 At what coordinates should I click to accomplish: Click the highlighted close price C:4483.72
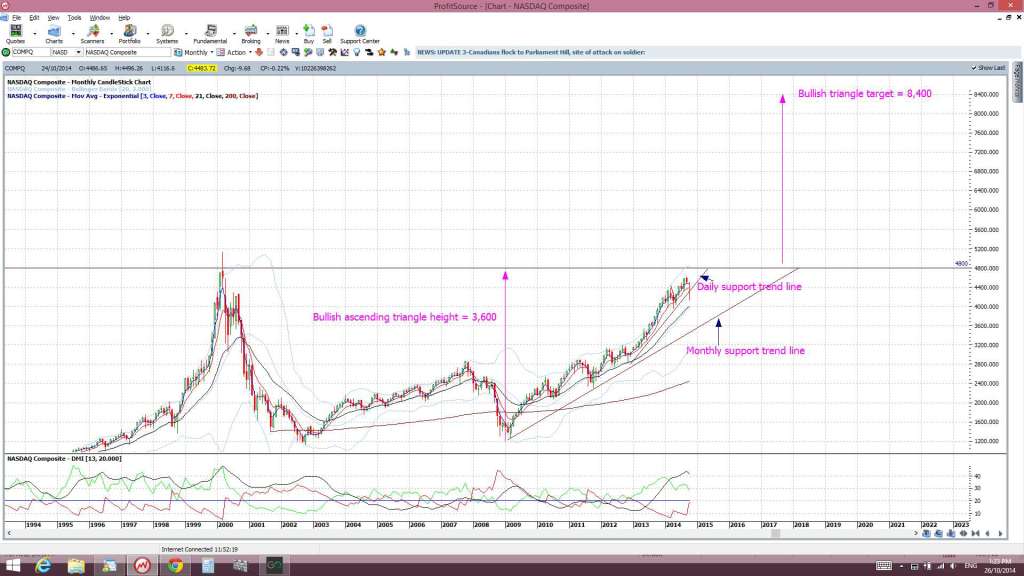click(x=201, y=68)
